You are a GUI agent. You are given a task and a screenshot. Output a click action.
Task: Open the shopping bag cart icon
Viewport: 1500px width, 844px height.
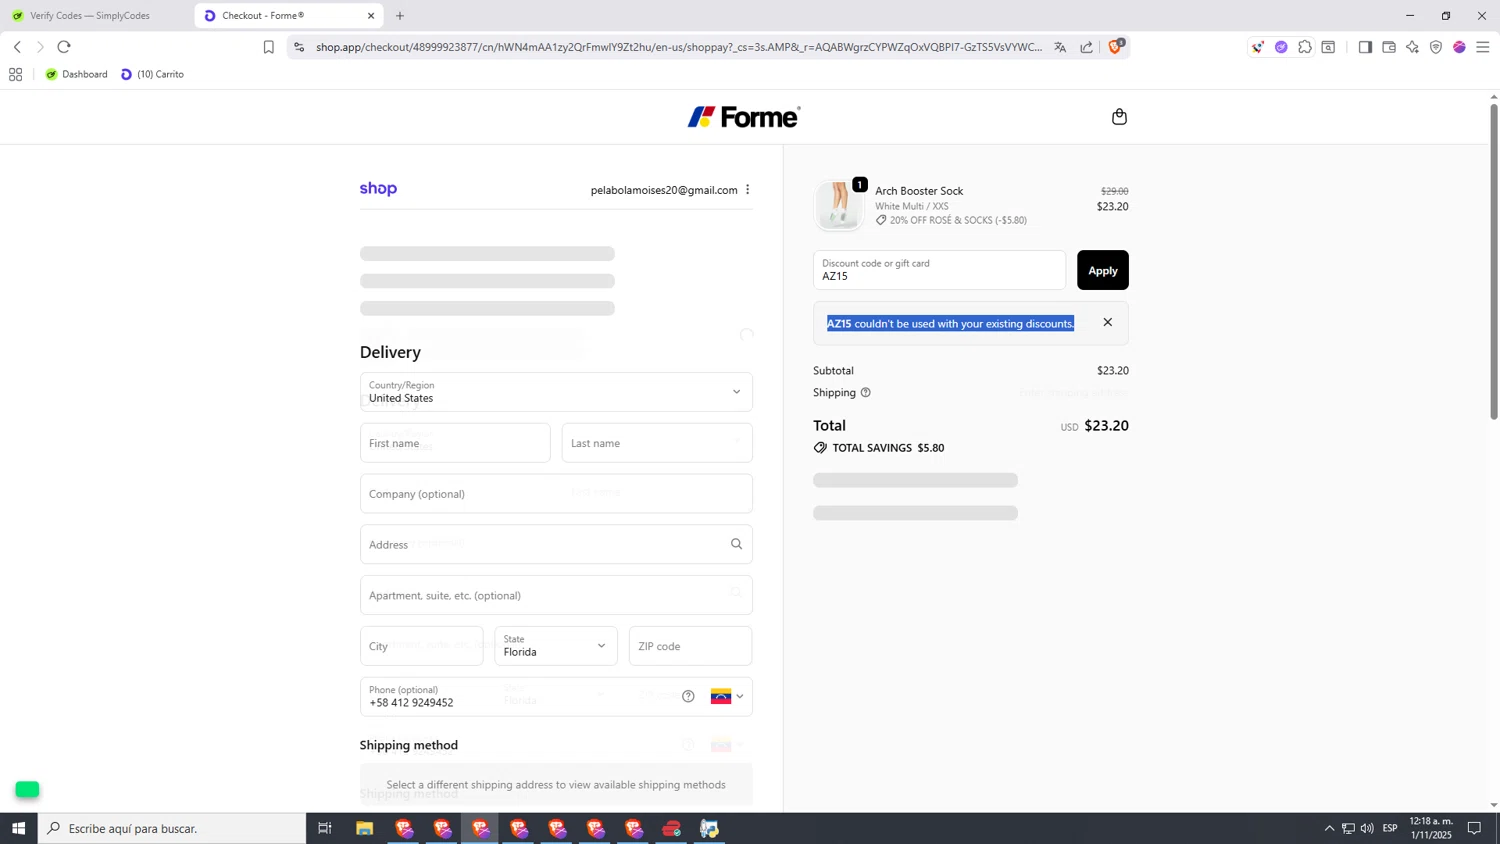[x=1119, y=117]
